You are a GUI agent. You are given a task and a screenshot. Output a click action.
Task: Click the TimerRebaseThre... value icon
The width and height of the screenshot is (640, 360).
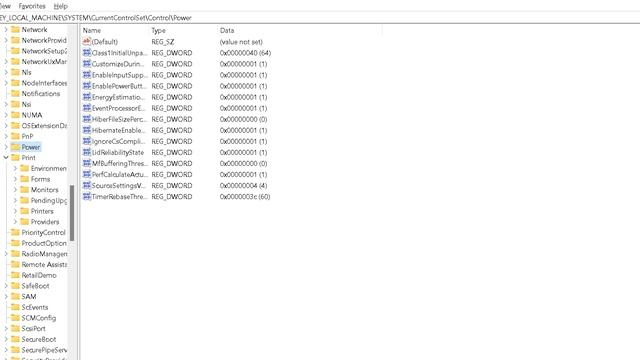[87, 196]
